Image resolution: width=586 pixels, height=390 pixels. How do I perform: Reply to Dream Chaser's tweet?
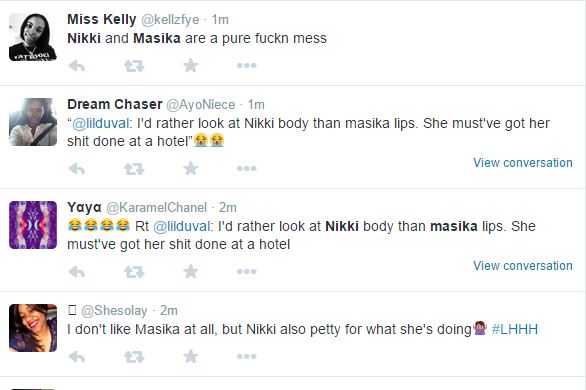pyautogui.click(x=77, y=169)
